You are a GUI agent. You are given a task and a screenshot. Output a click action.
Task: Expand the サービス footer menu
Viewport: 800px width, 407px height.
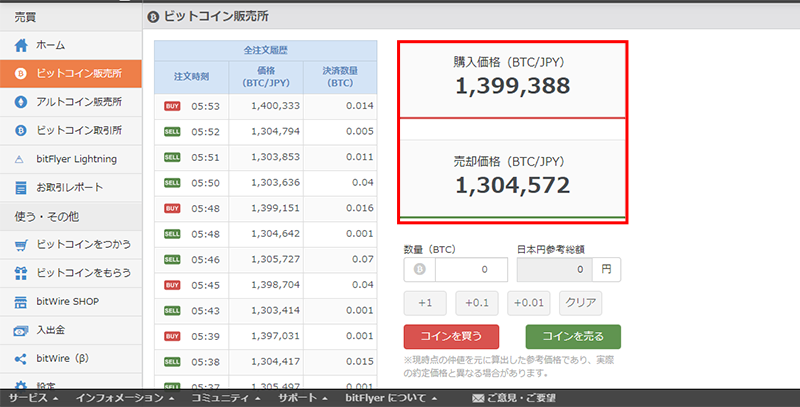click(x=33, y=398)
